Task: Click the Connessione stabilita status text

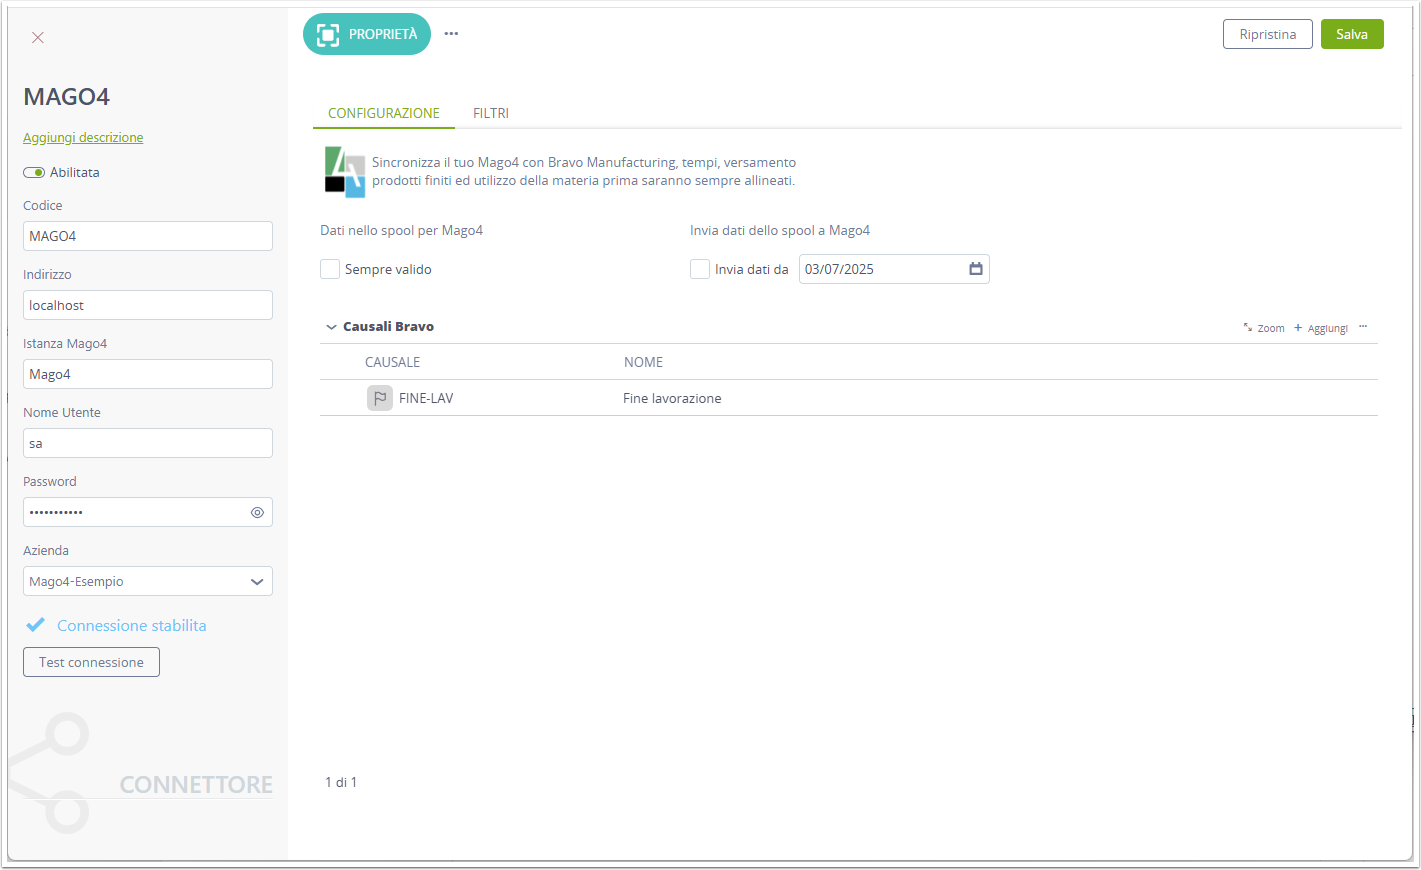Action: point(132,625)
